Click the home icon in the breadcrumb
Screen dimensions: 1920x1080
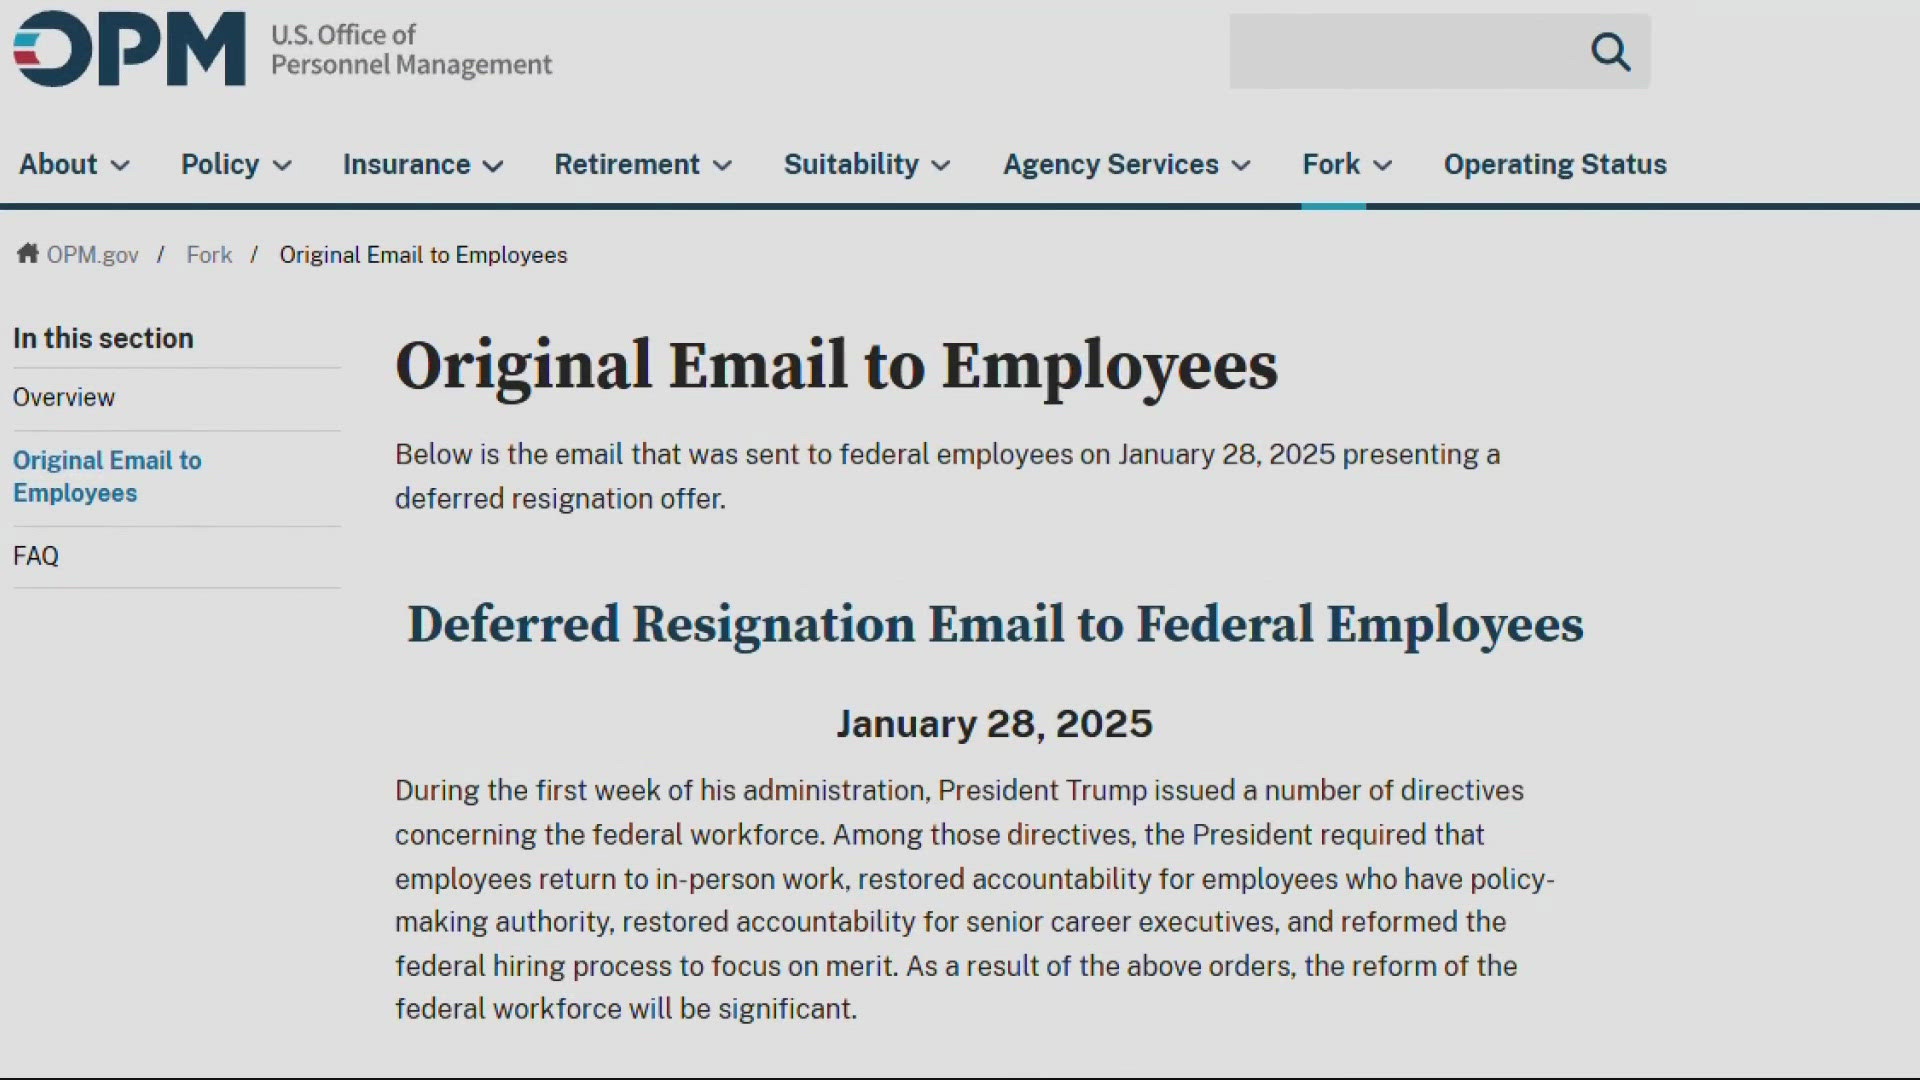click(x=27, y=253)
